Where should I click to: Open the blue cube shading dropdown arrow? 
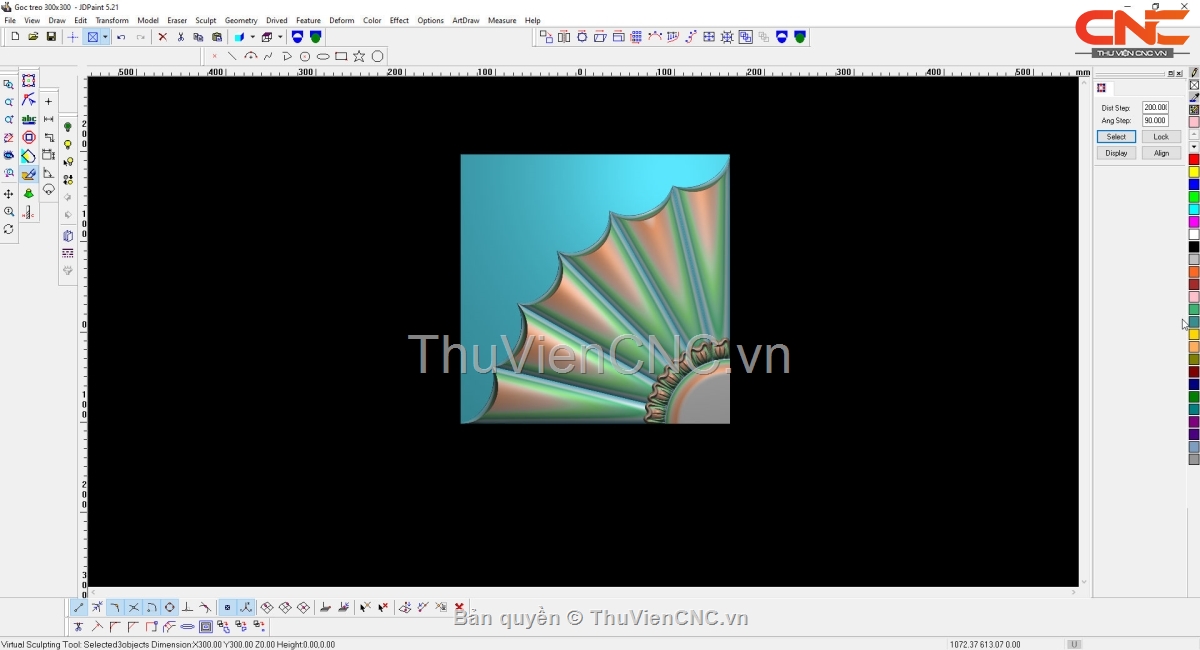251,37
